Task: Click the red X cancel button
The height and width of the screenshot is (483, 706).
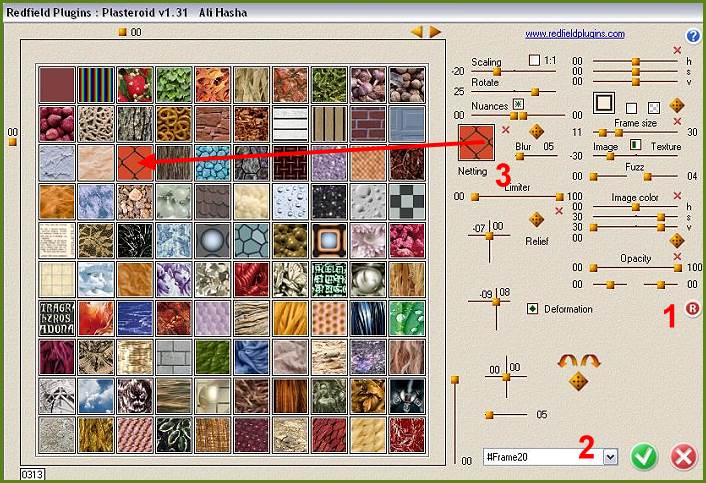Action: (x=684, y=457)
